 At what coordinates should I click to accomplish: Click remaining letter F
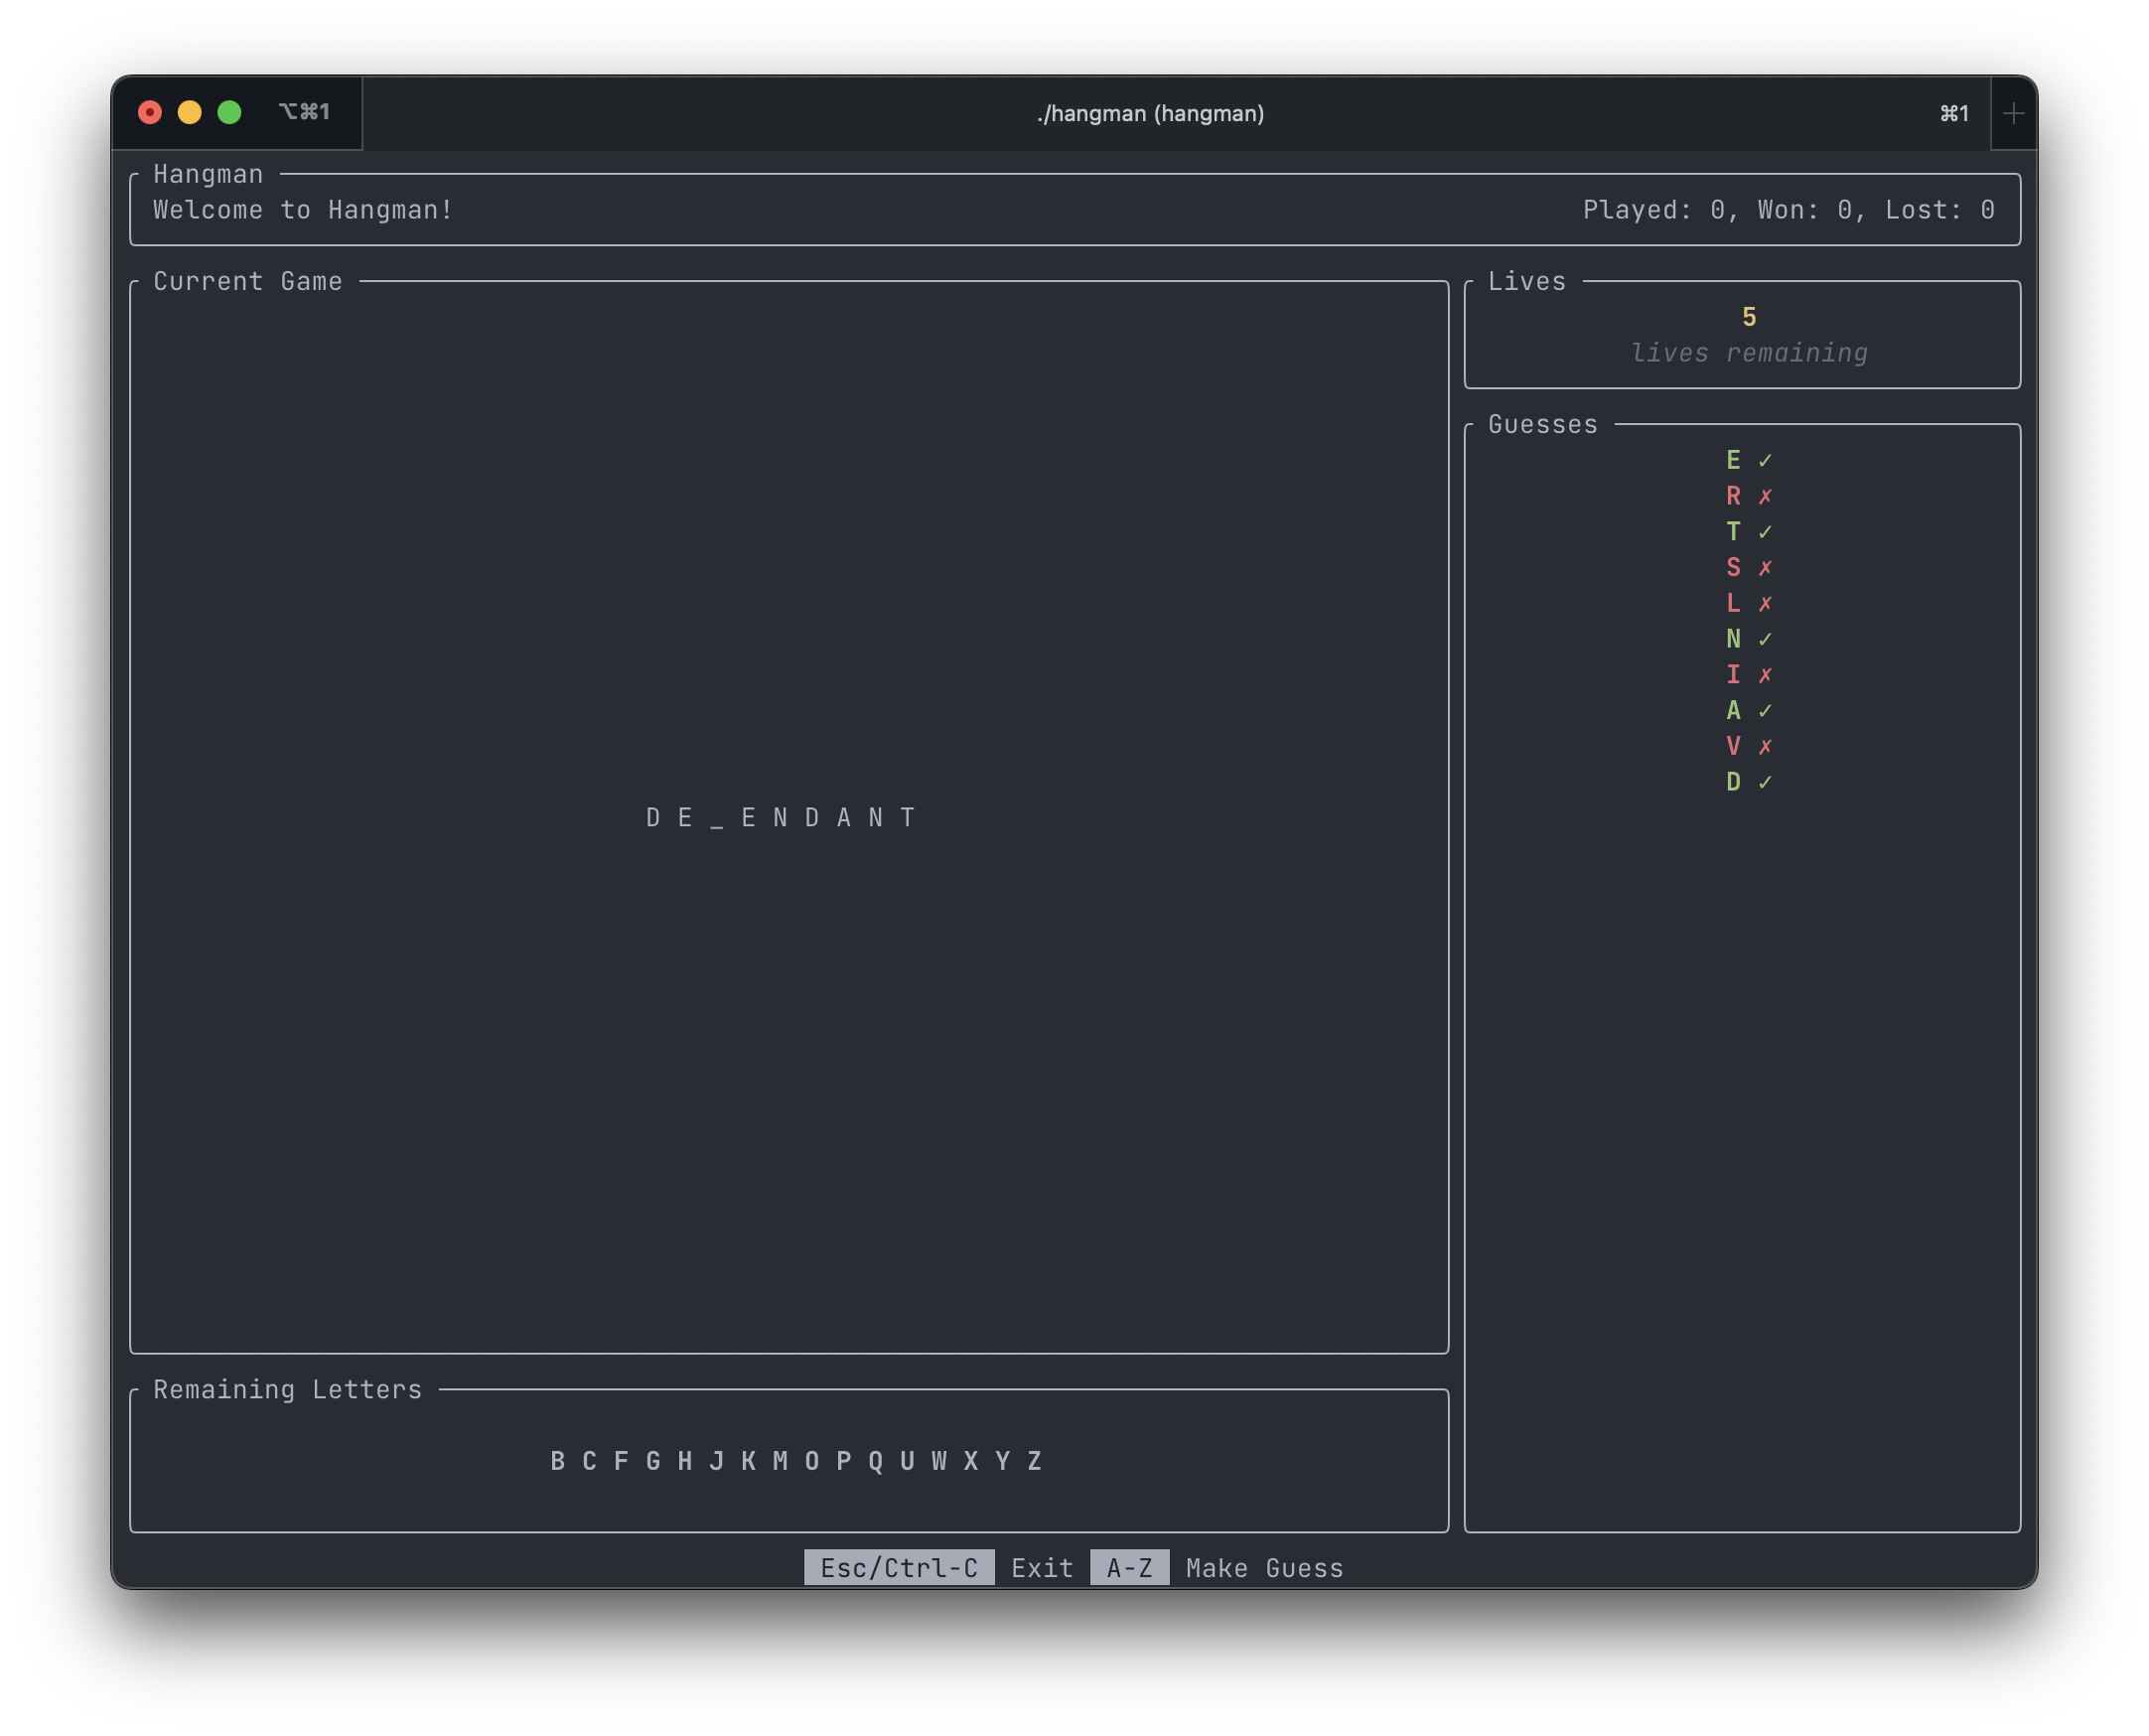(622, 1461)
